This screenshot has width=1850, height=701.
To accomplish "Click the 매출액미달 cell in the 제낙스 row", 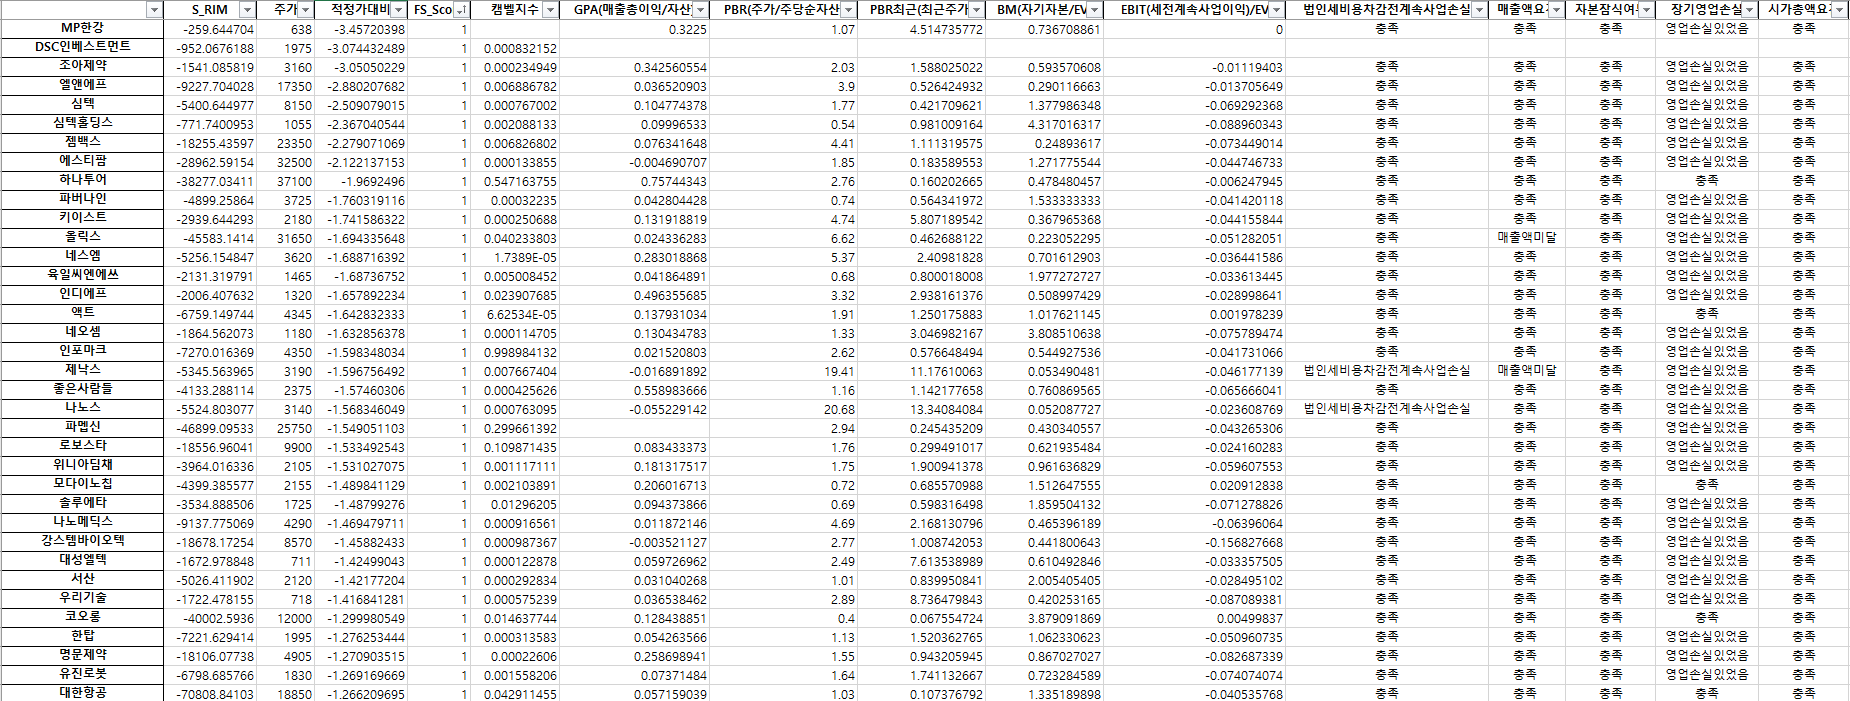I will [x=1526, y=371].
